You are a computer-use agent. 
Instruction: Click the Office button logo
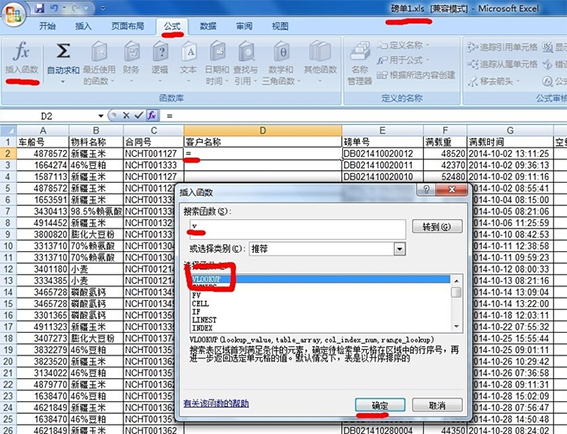[13, 14]
